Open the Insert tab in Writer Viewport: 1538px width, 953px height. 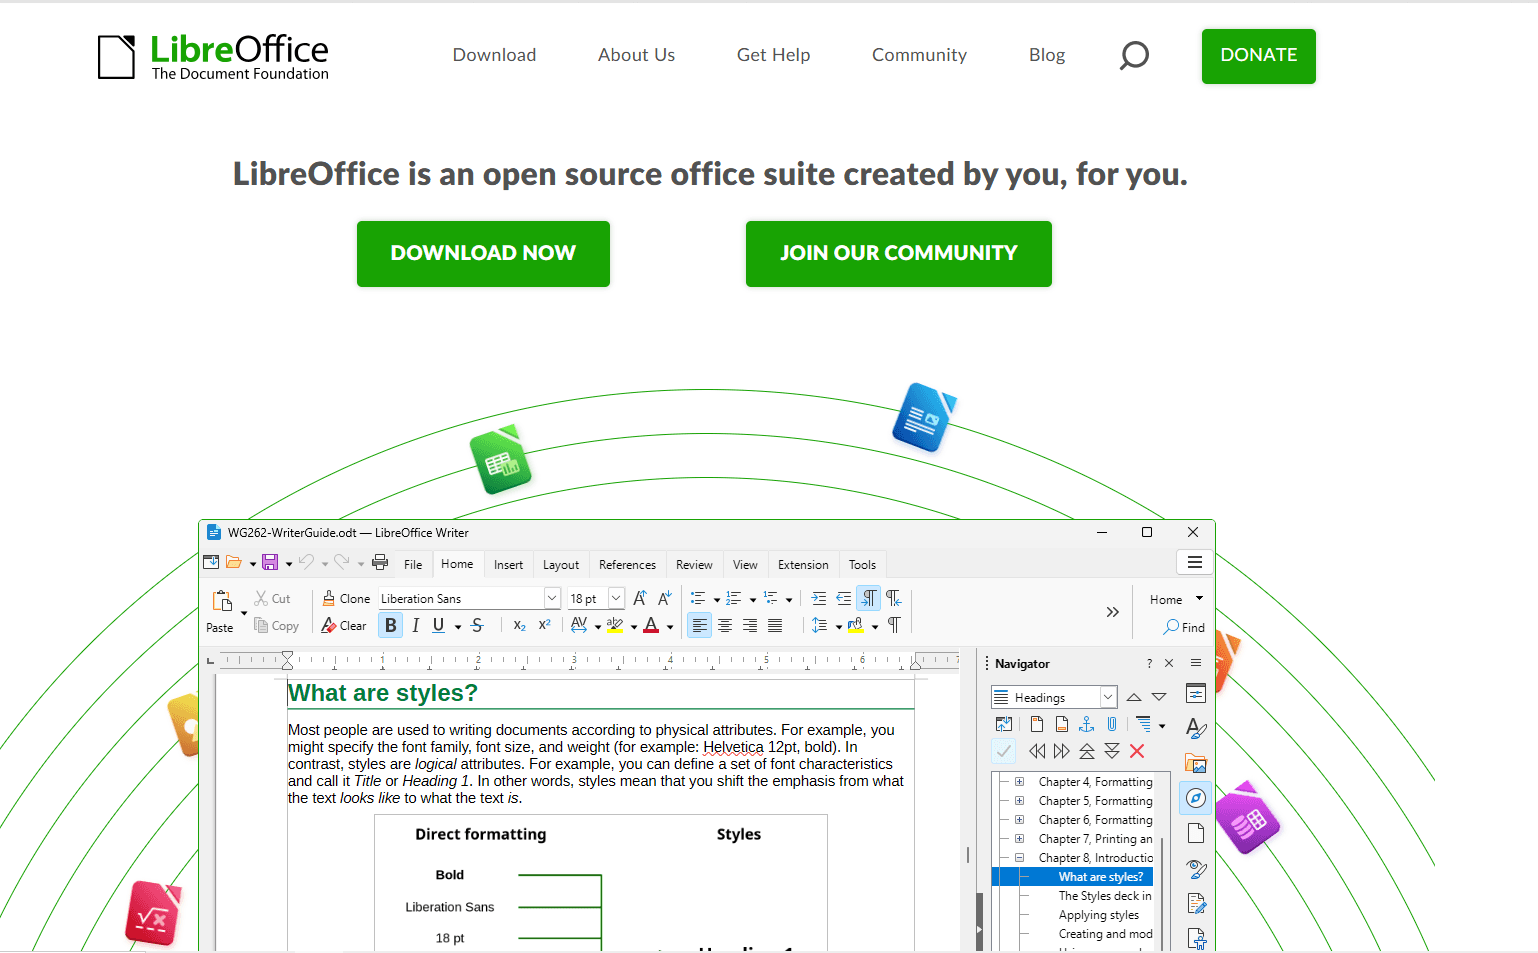pyautogui.click(x=508, y=565)
